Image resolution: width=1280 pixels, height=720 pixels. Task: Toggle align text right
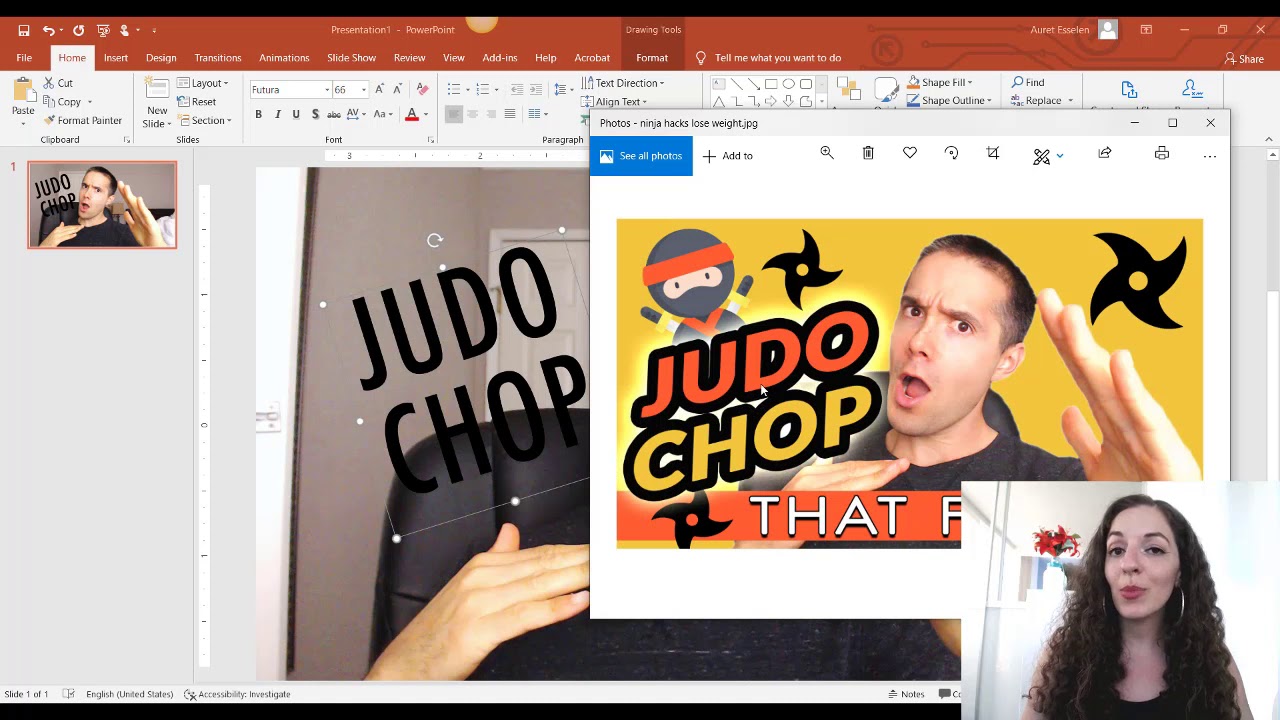click(491, 114)
